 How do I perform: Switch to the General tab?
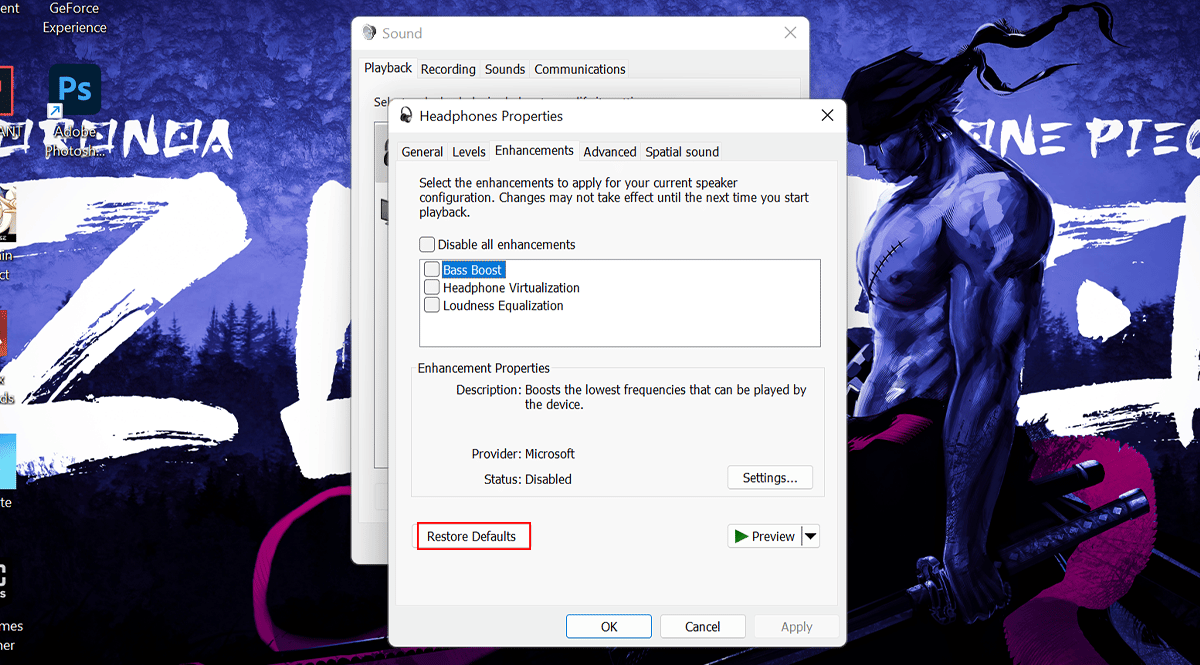pyautogui.click(x=422, y=152)
